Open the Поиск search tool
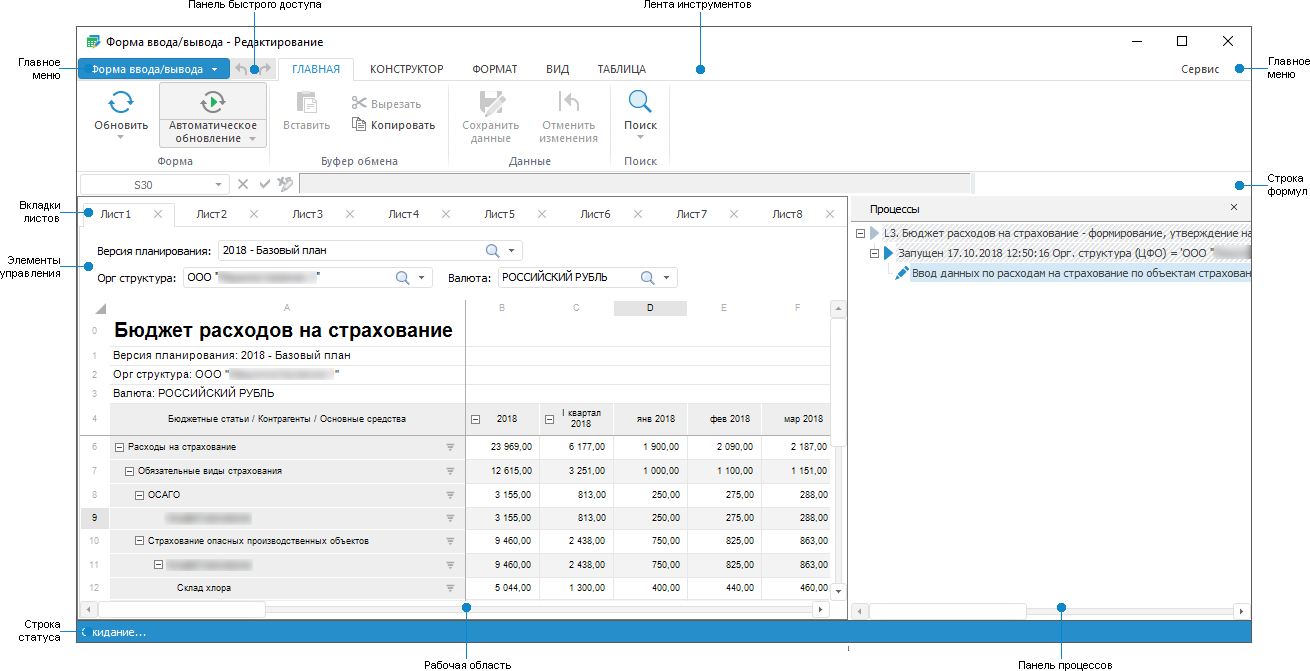The image size is (1310, 671). pos(640,102)
